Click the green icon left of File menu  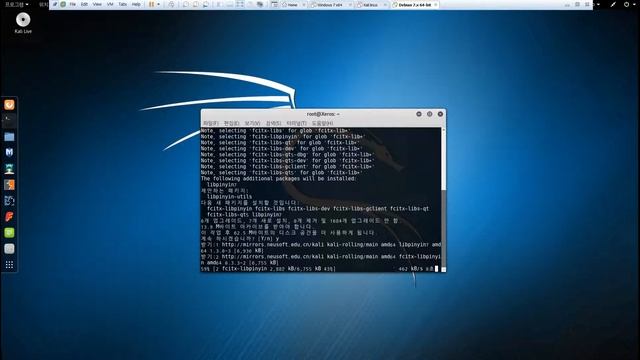[x=63, y=4]
